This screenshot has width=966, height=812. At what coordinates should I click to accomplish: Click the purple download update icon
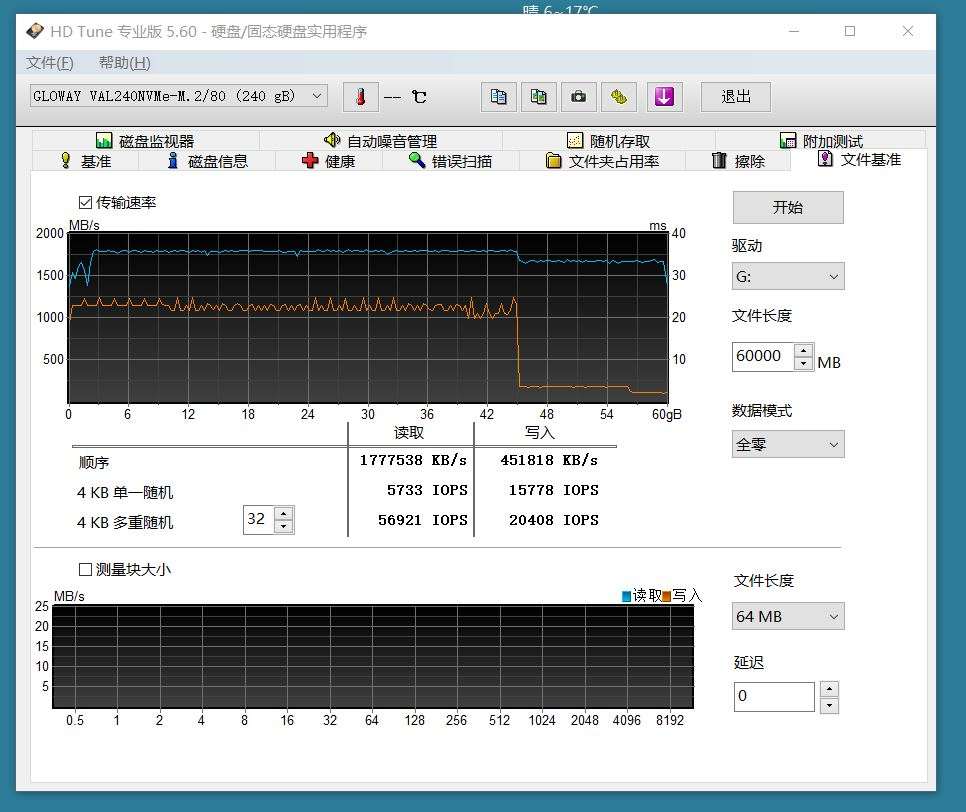pos(664,96)
